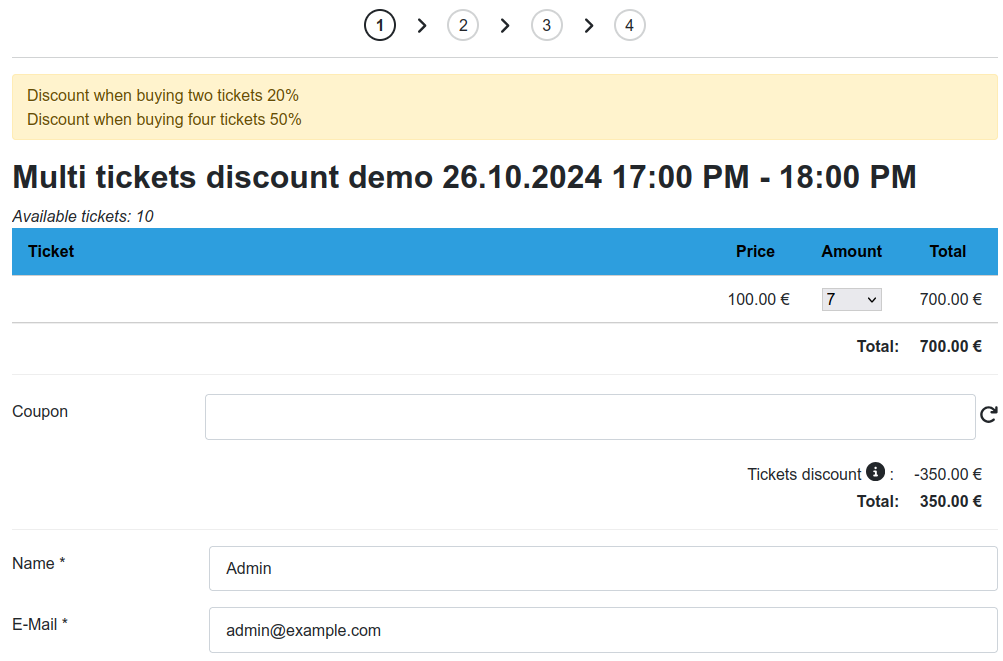Click the Name field containing Admin

(603, 568)
